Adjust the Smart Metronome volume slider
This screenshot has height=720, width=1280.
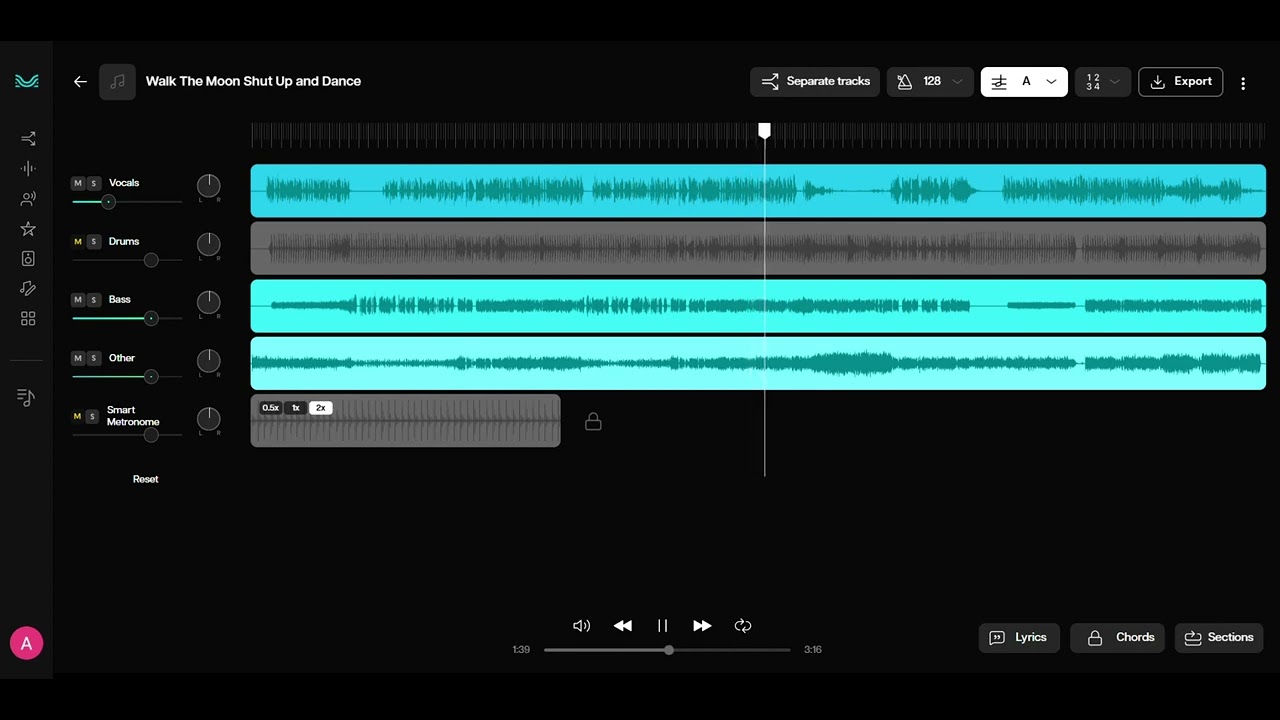pyautogui.click(x=127, y=435)
